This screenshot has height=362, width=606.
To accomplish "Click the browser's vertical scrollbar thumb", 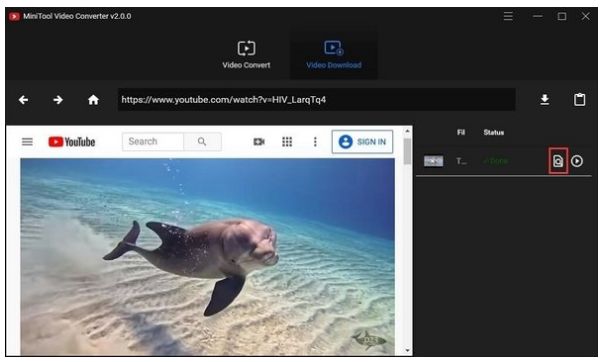I will (407, 151).
